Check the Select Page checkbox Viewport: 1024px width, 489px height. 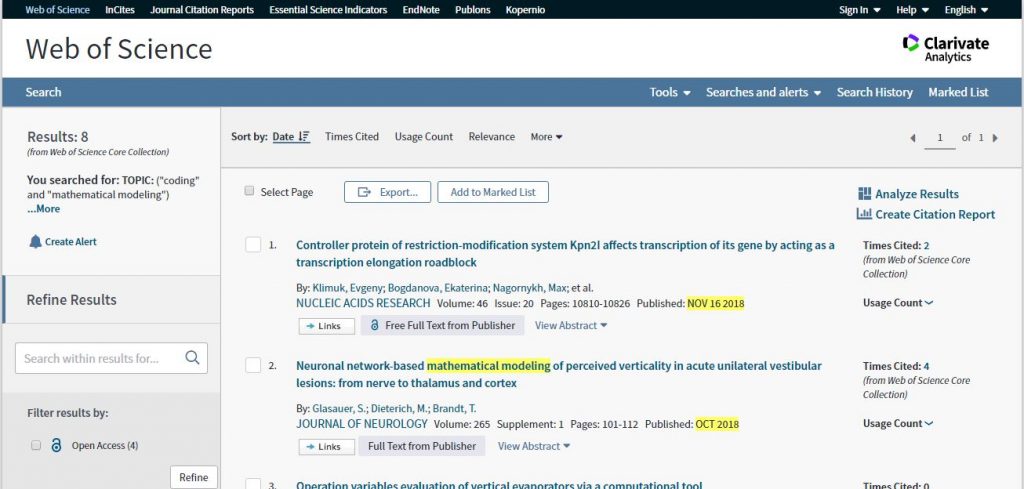(x=249, y=191)
